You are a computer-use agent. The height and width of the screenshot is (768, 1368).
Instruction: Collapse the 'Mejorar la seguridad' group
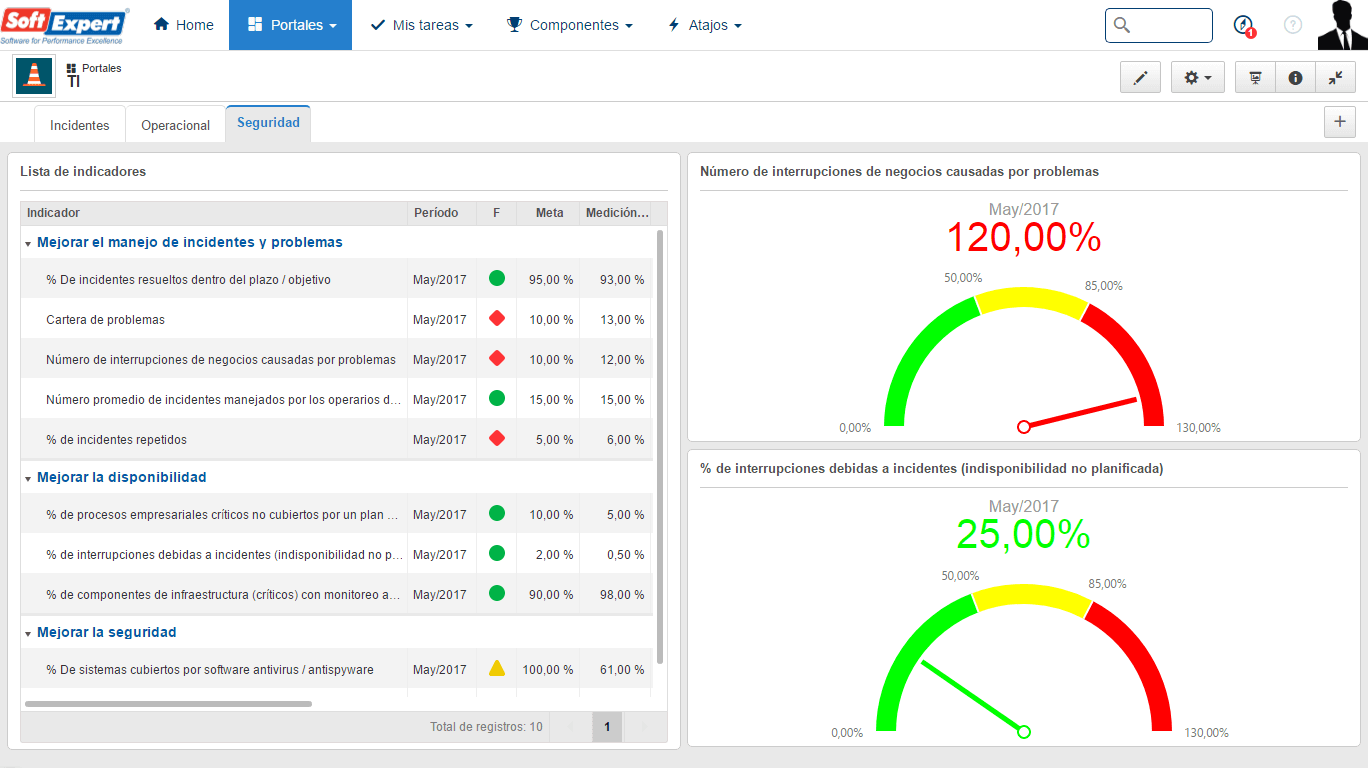pyautogui.click(x=28, y=633)
